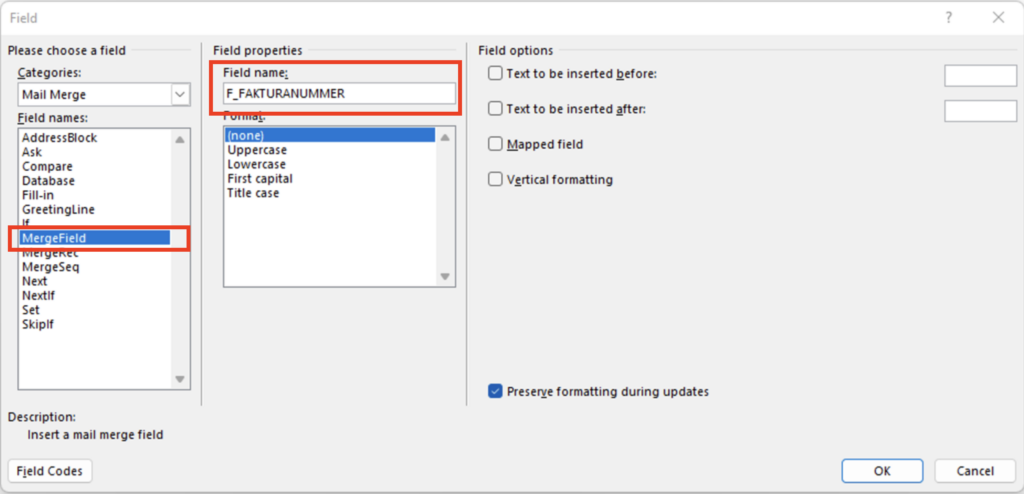Click the Field Codes button
This screenshot has width=1024, height=494.
50,471
